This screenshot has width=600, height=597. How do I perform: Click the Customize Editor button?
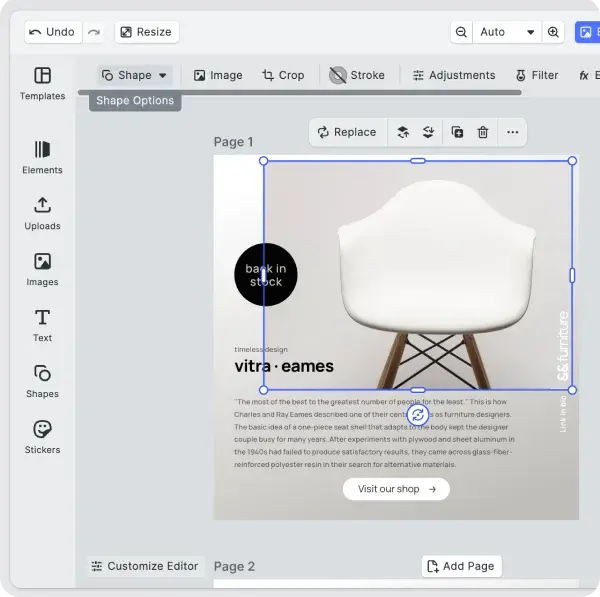tap(145, 566)
